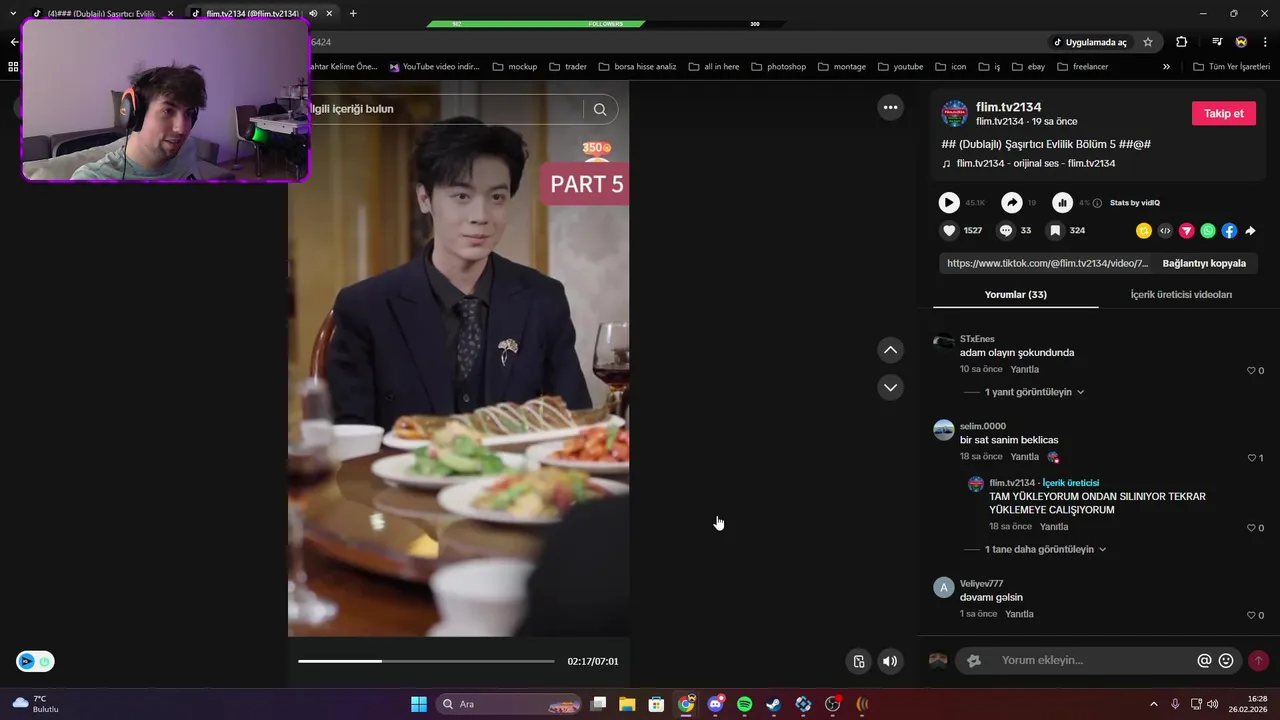The image size is (1280, 720).
Task: Seek on the video progress bar
Action: click(426, 661)
